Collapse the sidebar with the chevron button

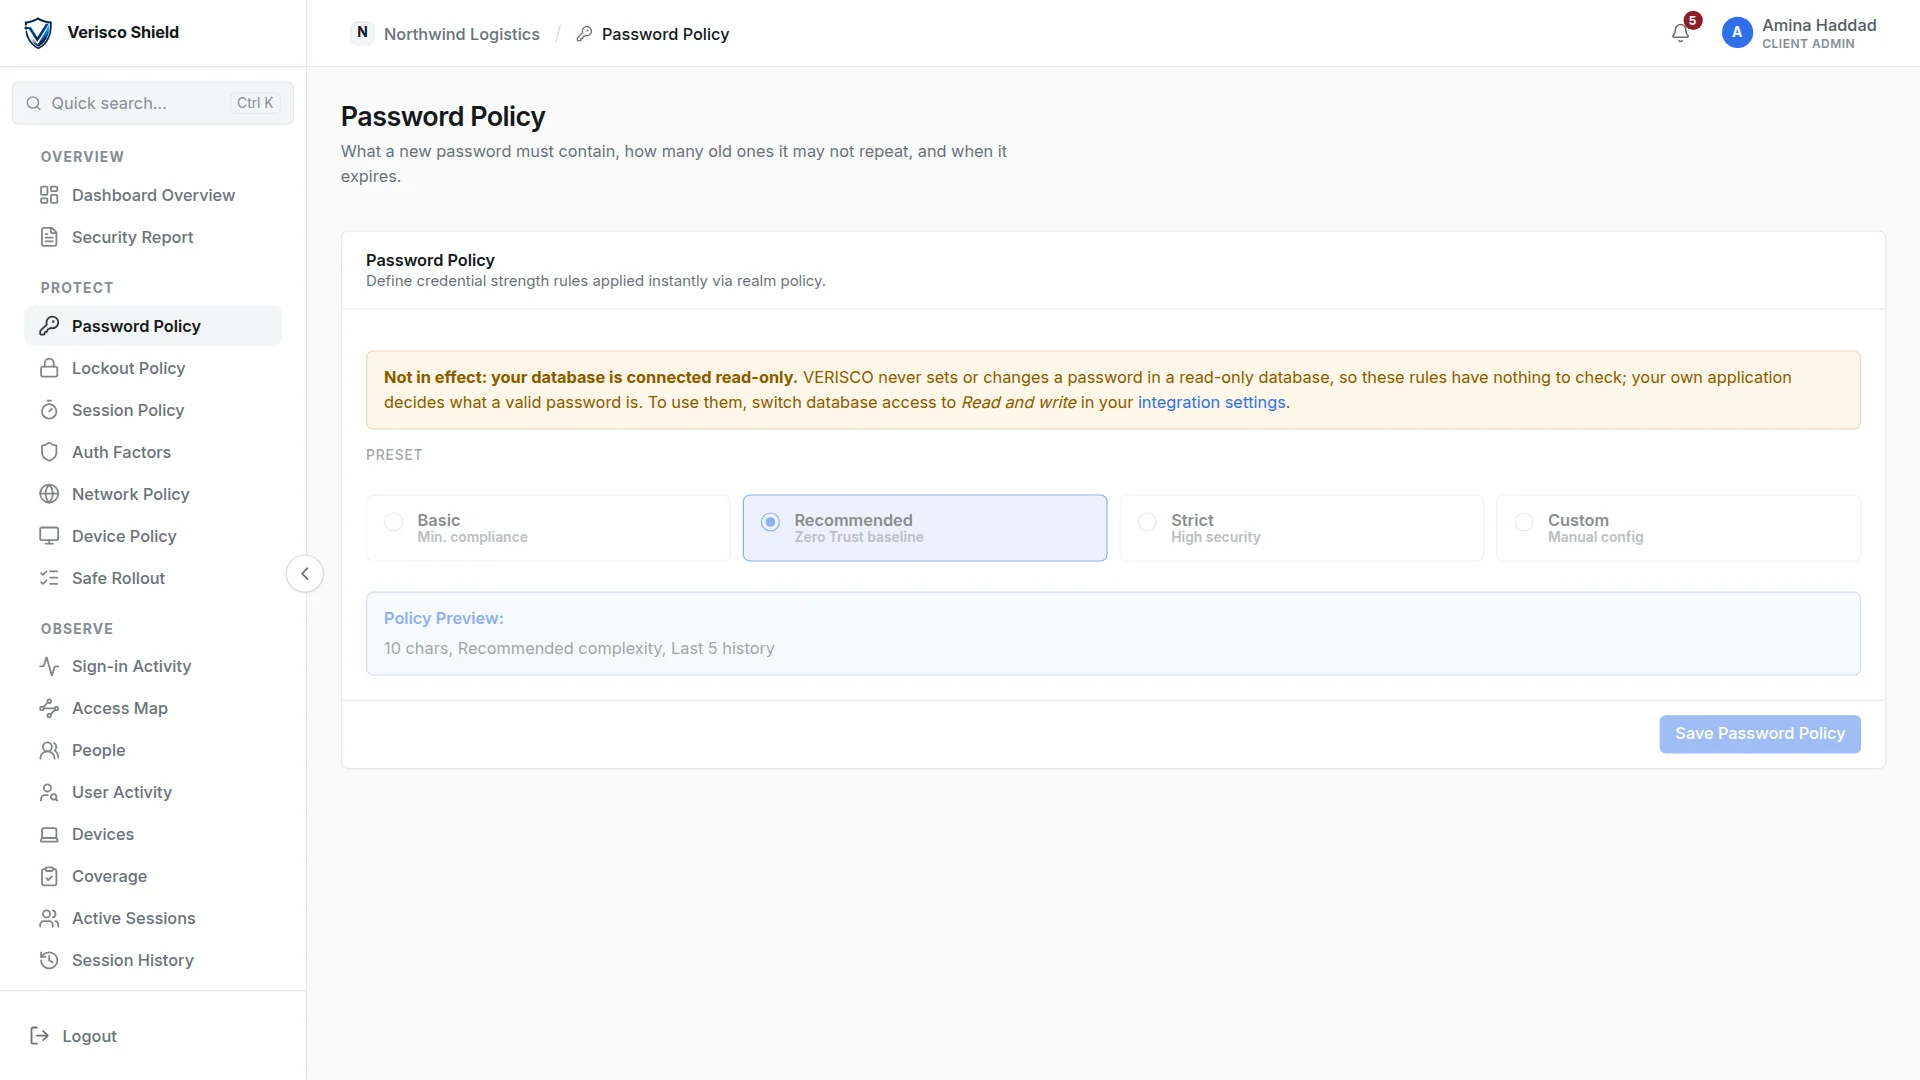coord(305,574)
